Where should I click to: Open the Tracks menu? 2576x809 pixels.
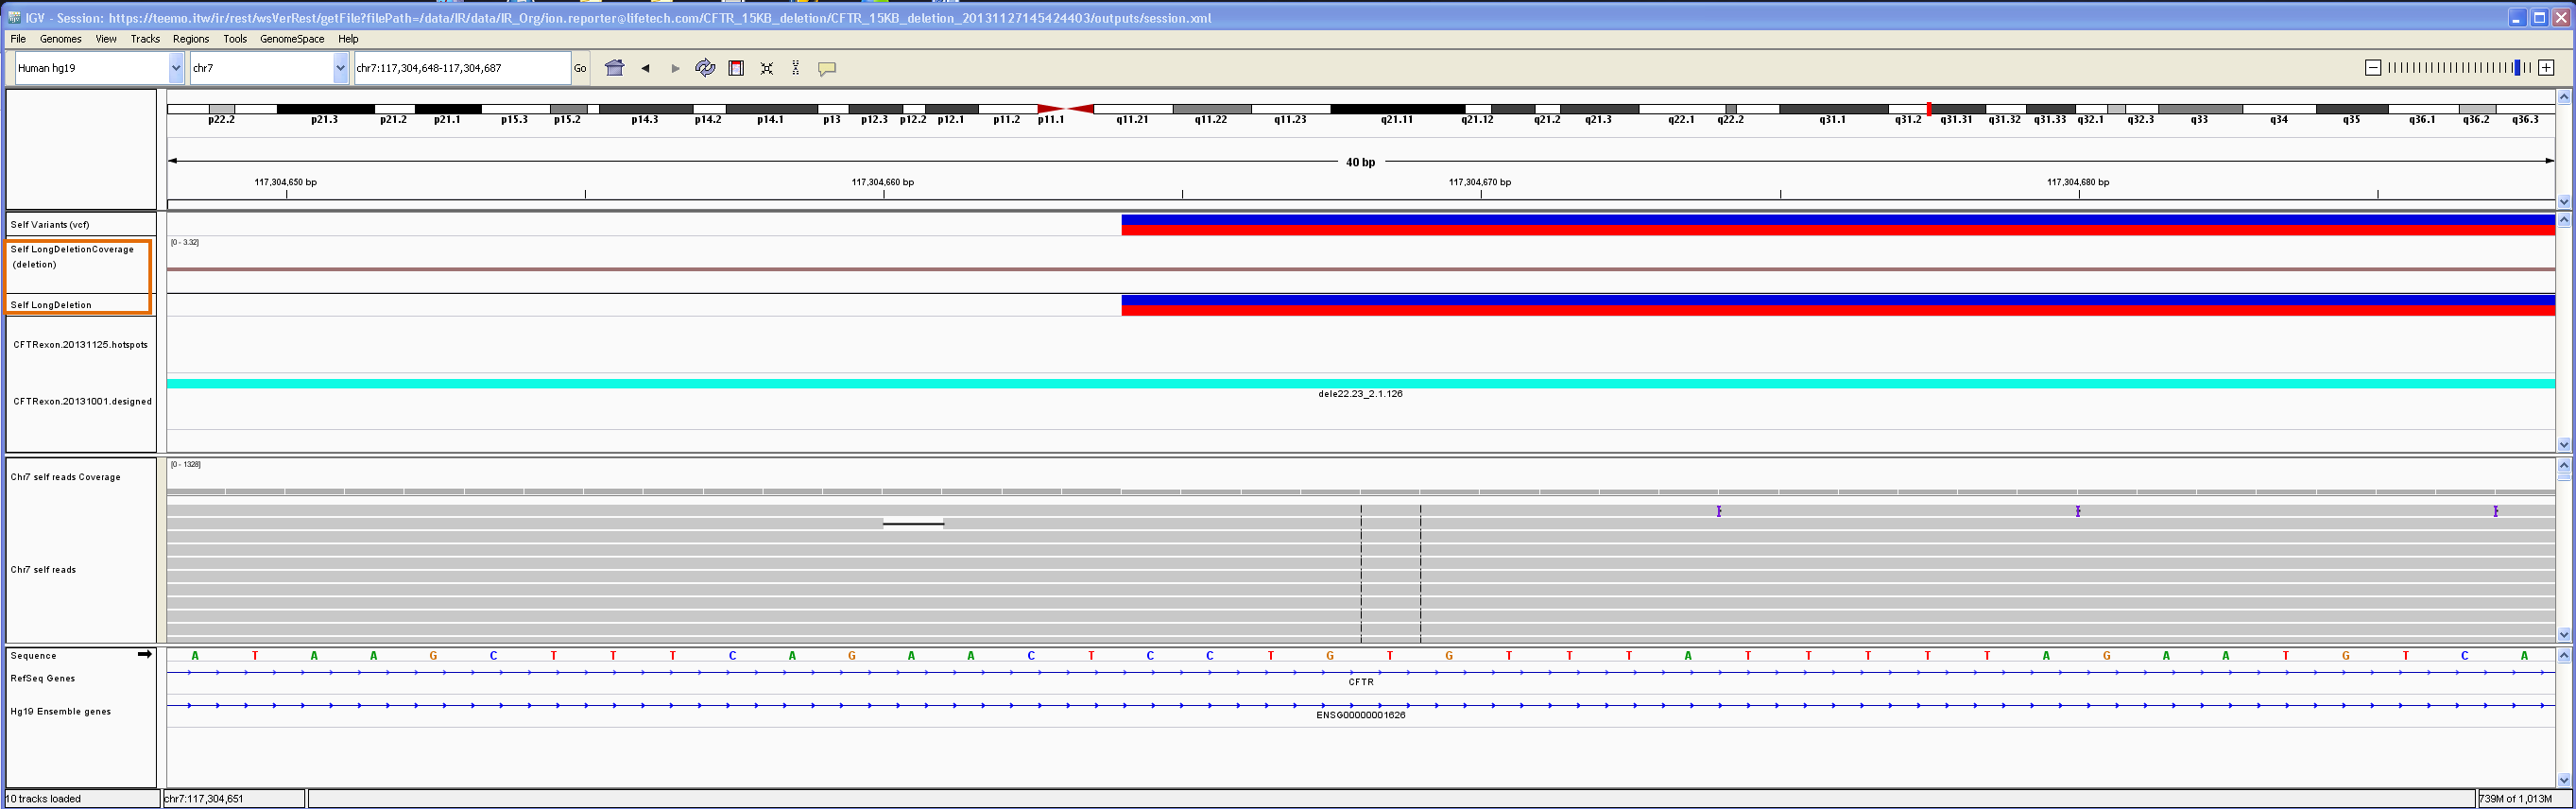point(145,39)
